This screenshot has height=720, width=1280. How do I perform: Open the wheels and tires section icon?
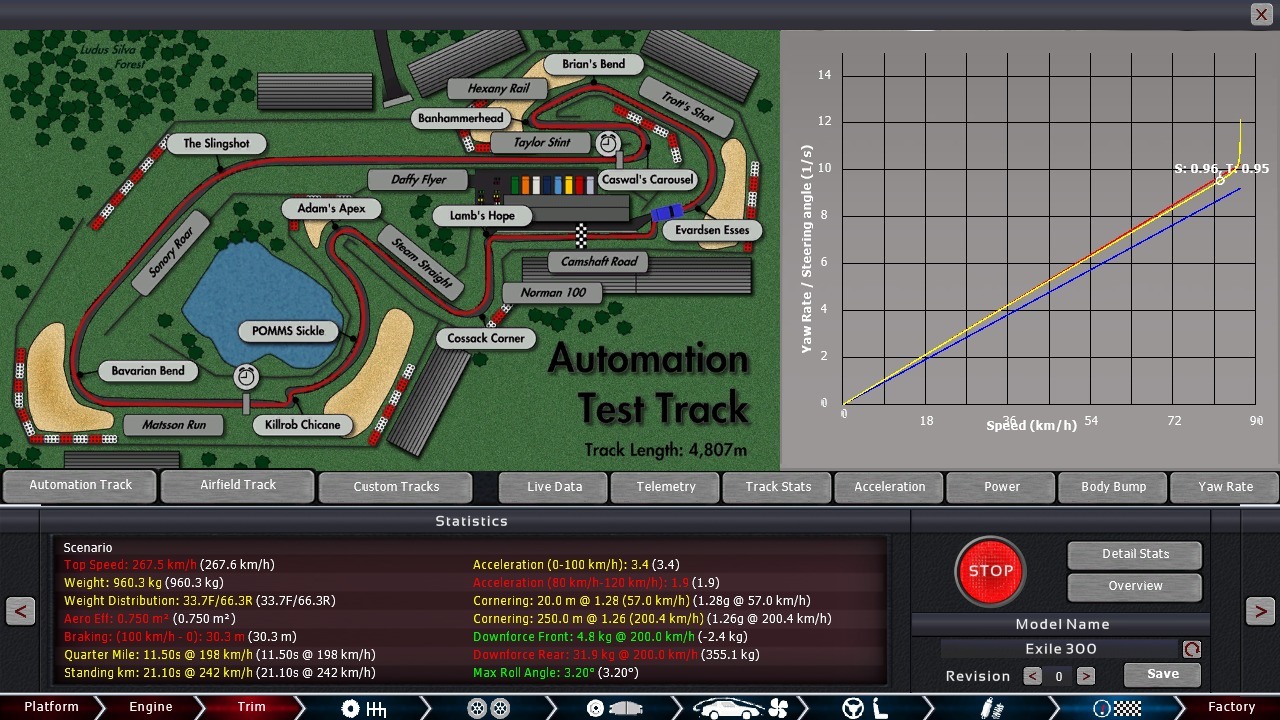(x=488, y=708)
